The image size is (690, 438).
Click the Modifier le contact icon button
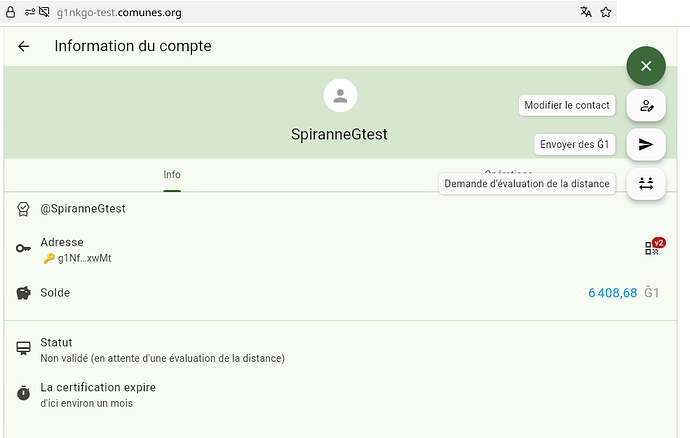(x=646, y=105)
